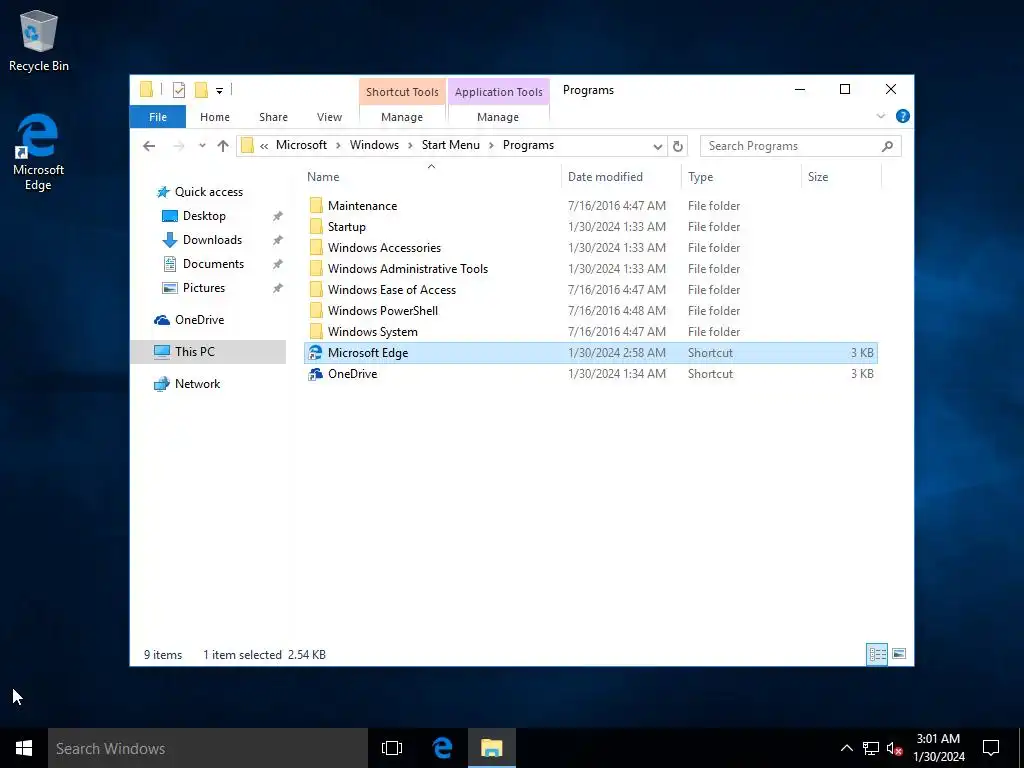Image resolution: width=1024 pixels, height=768 pixels.
Task: Open Recent locations dropdown arrow
Action: (202, 146)
